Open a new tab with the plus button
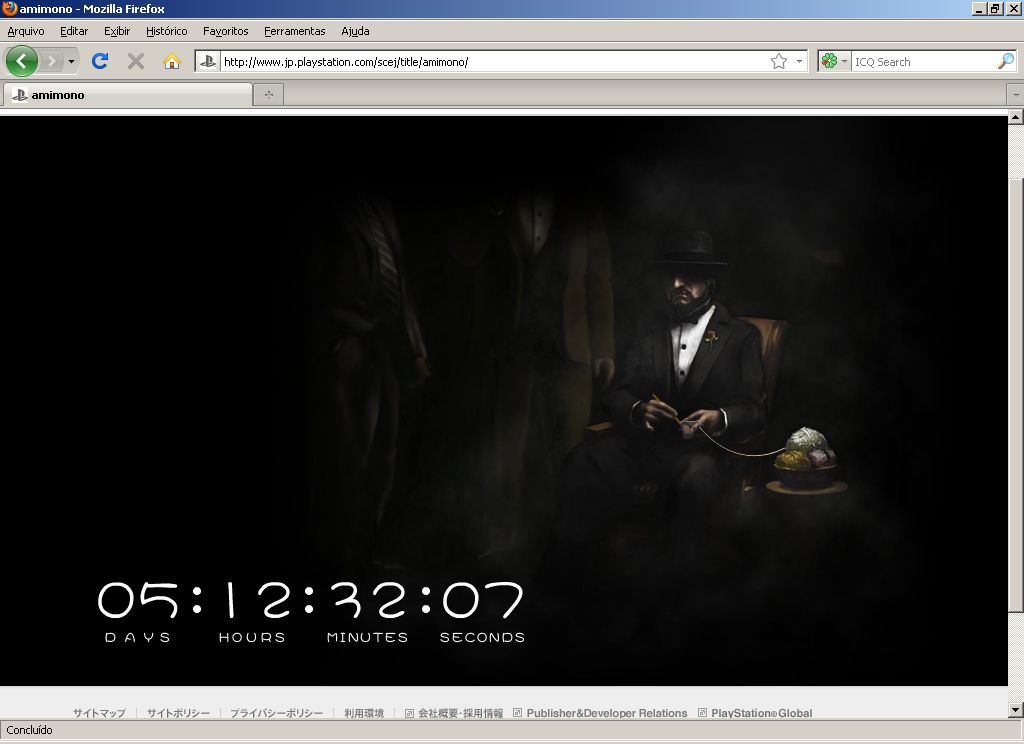The height and width of the screenshot is (744, 1024). point(268,95)
